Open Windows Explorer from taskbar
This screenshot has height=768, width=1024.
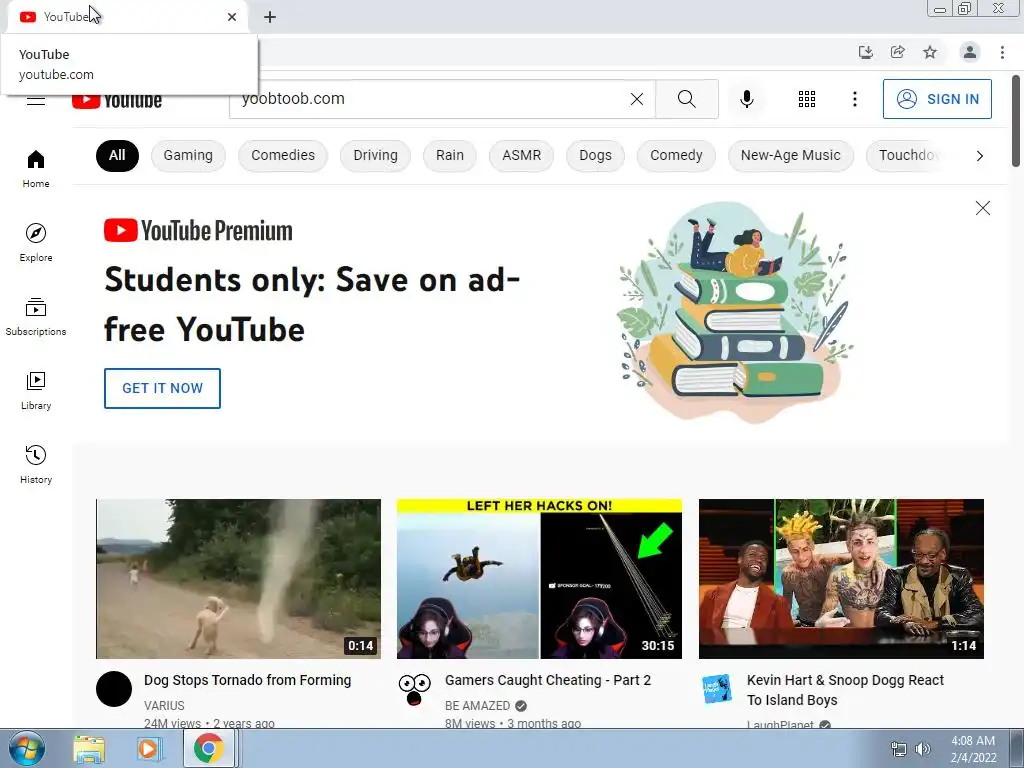click(89, 749)
